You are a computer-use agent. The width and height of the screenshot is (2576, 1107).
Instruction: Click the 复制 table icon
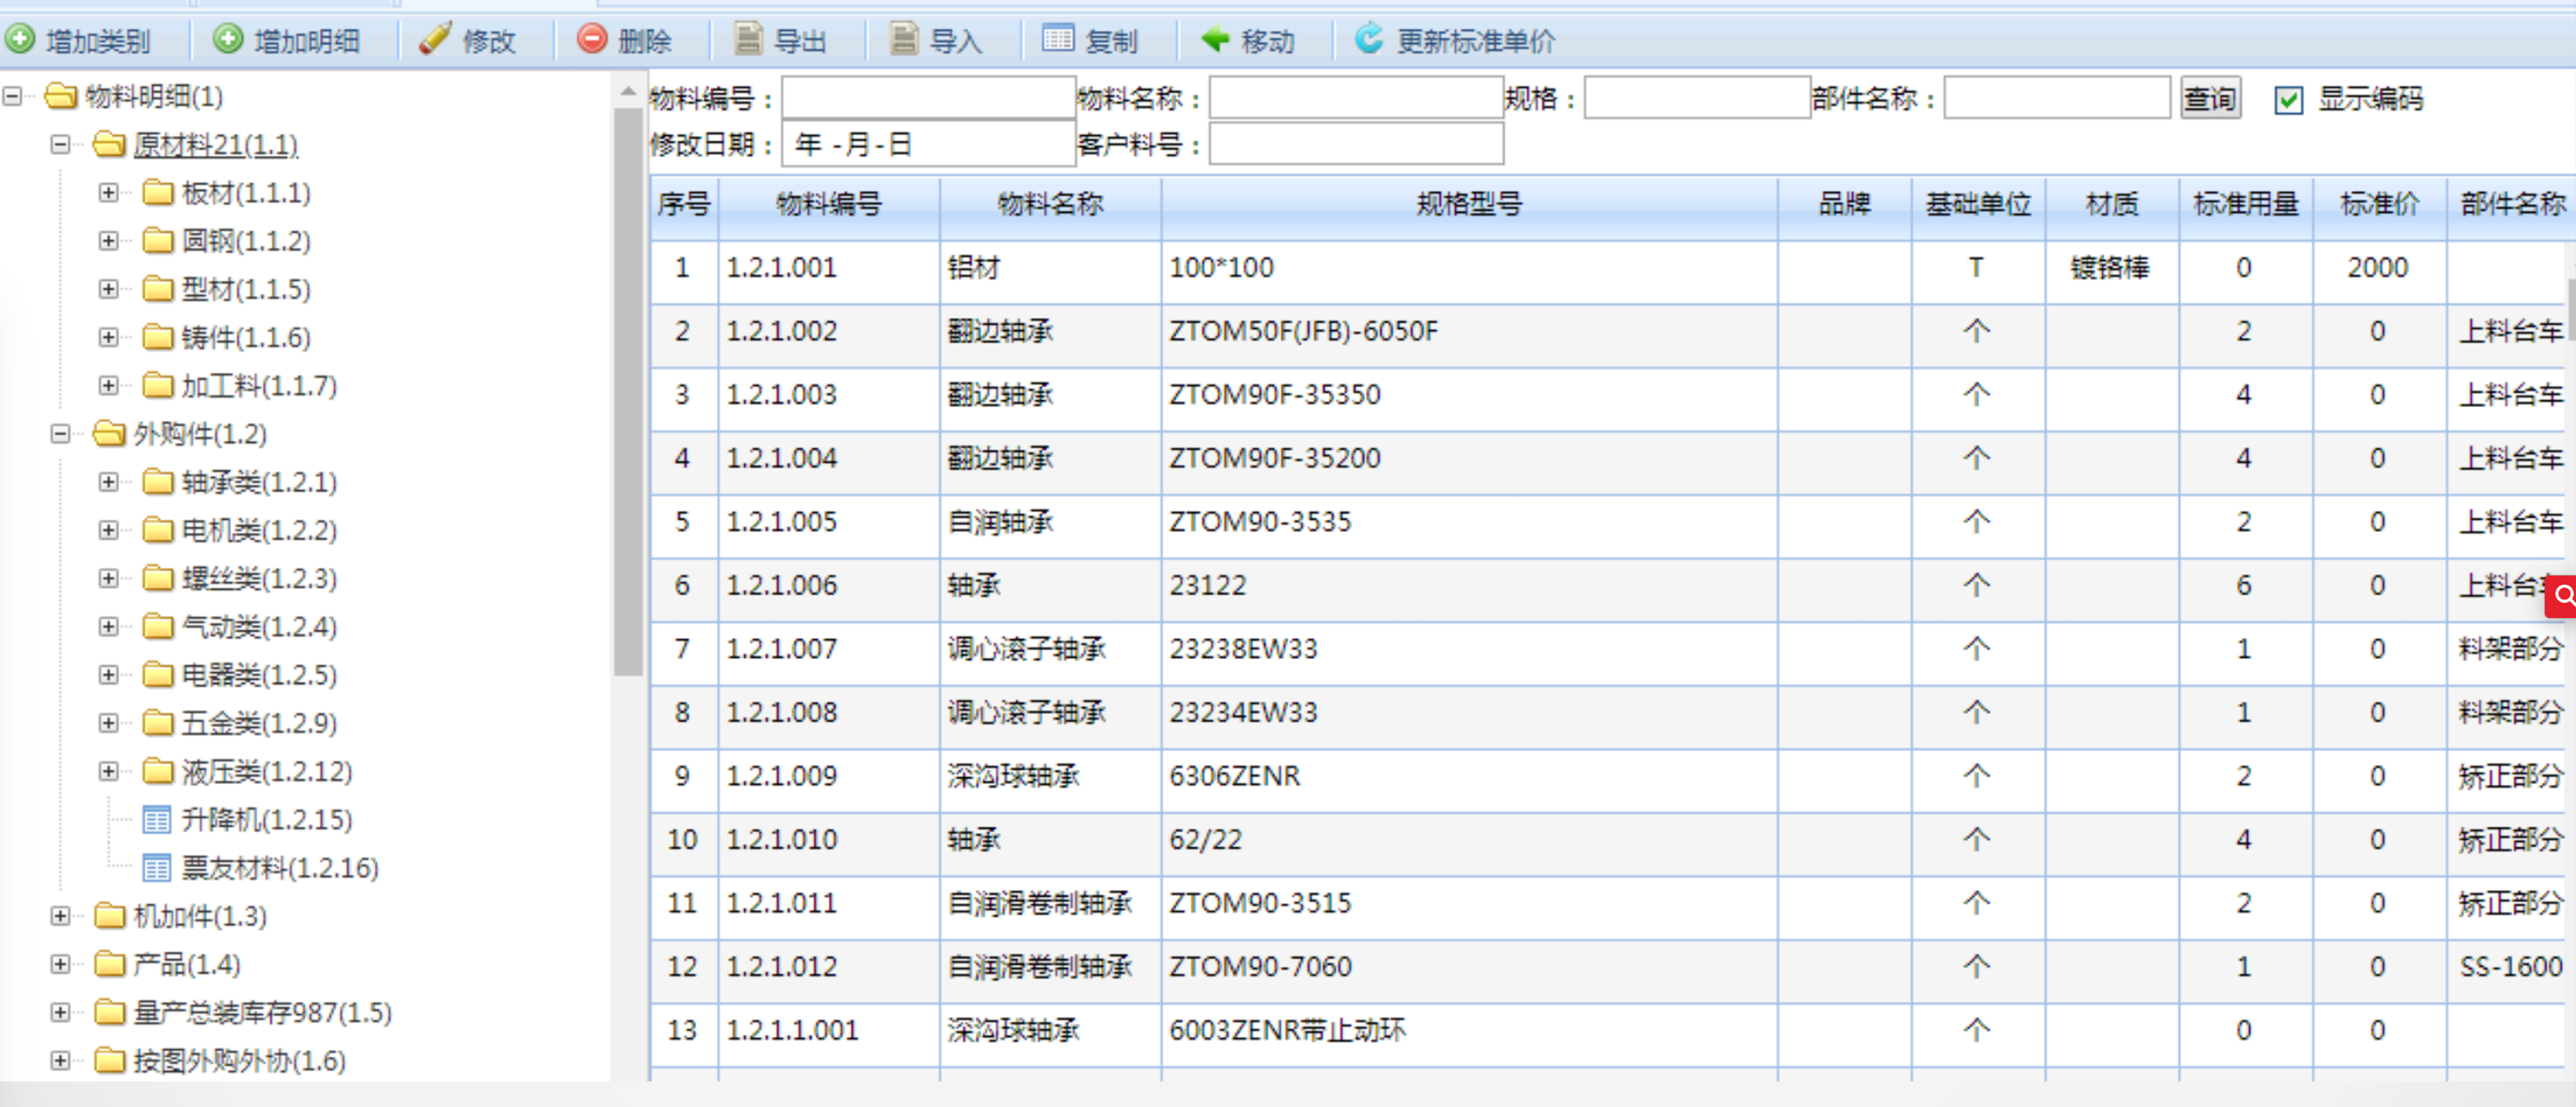(x=1058, y=40)
